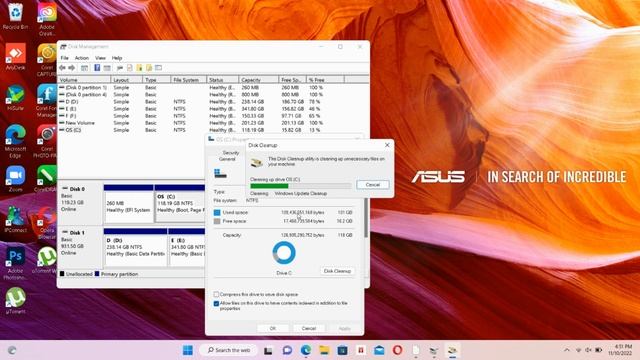
Task: Select the Adobe Photoshop desktop icon
Action: (x=16, y=263)
